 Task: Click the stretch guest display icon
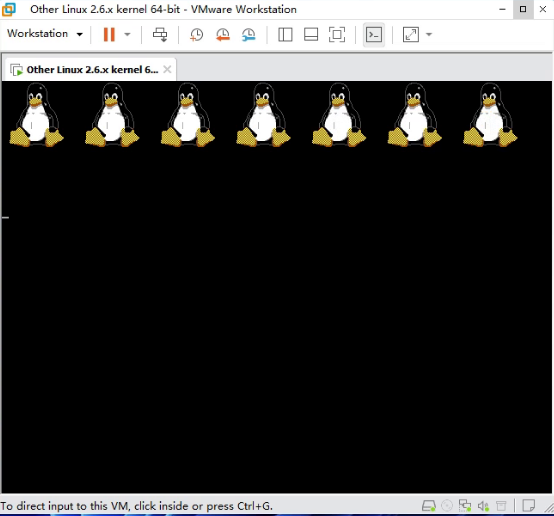coord(411,35)
